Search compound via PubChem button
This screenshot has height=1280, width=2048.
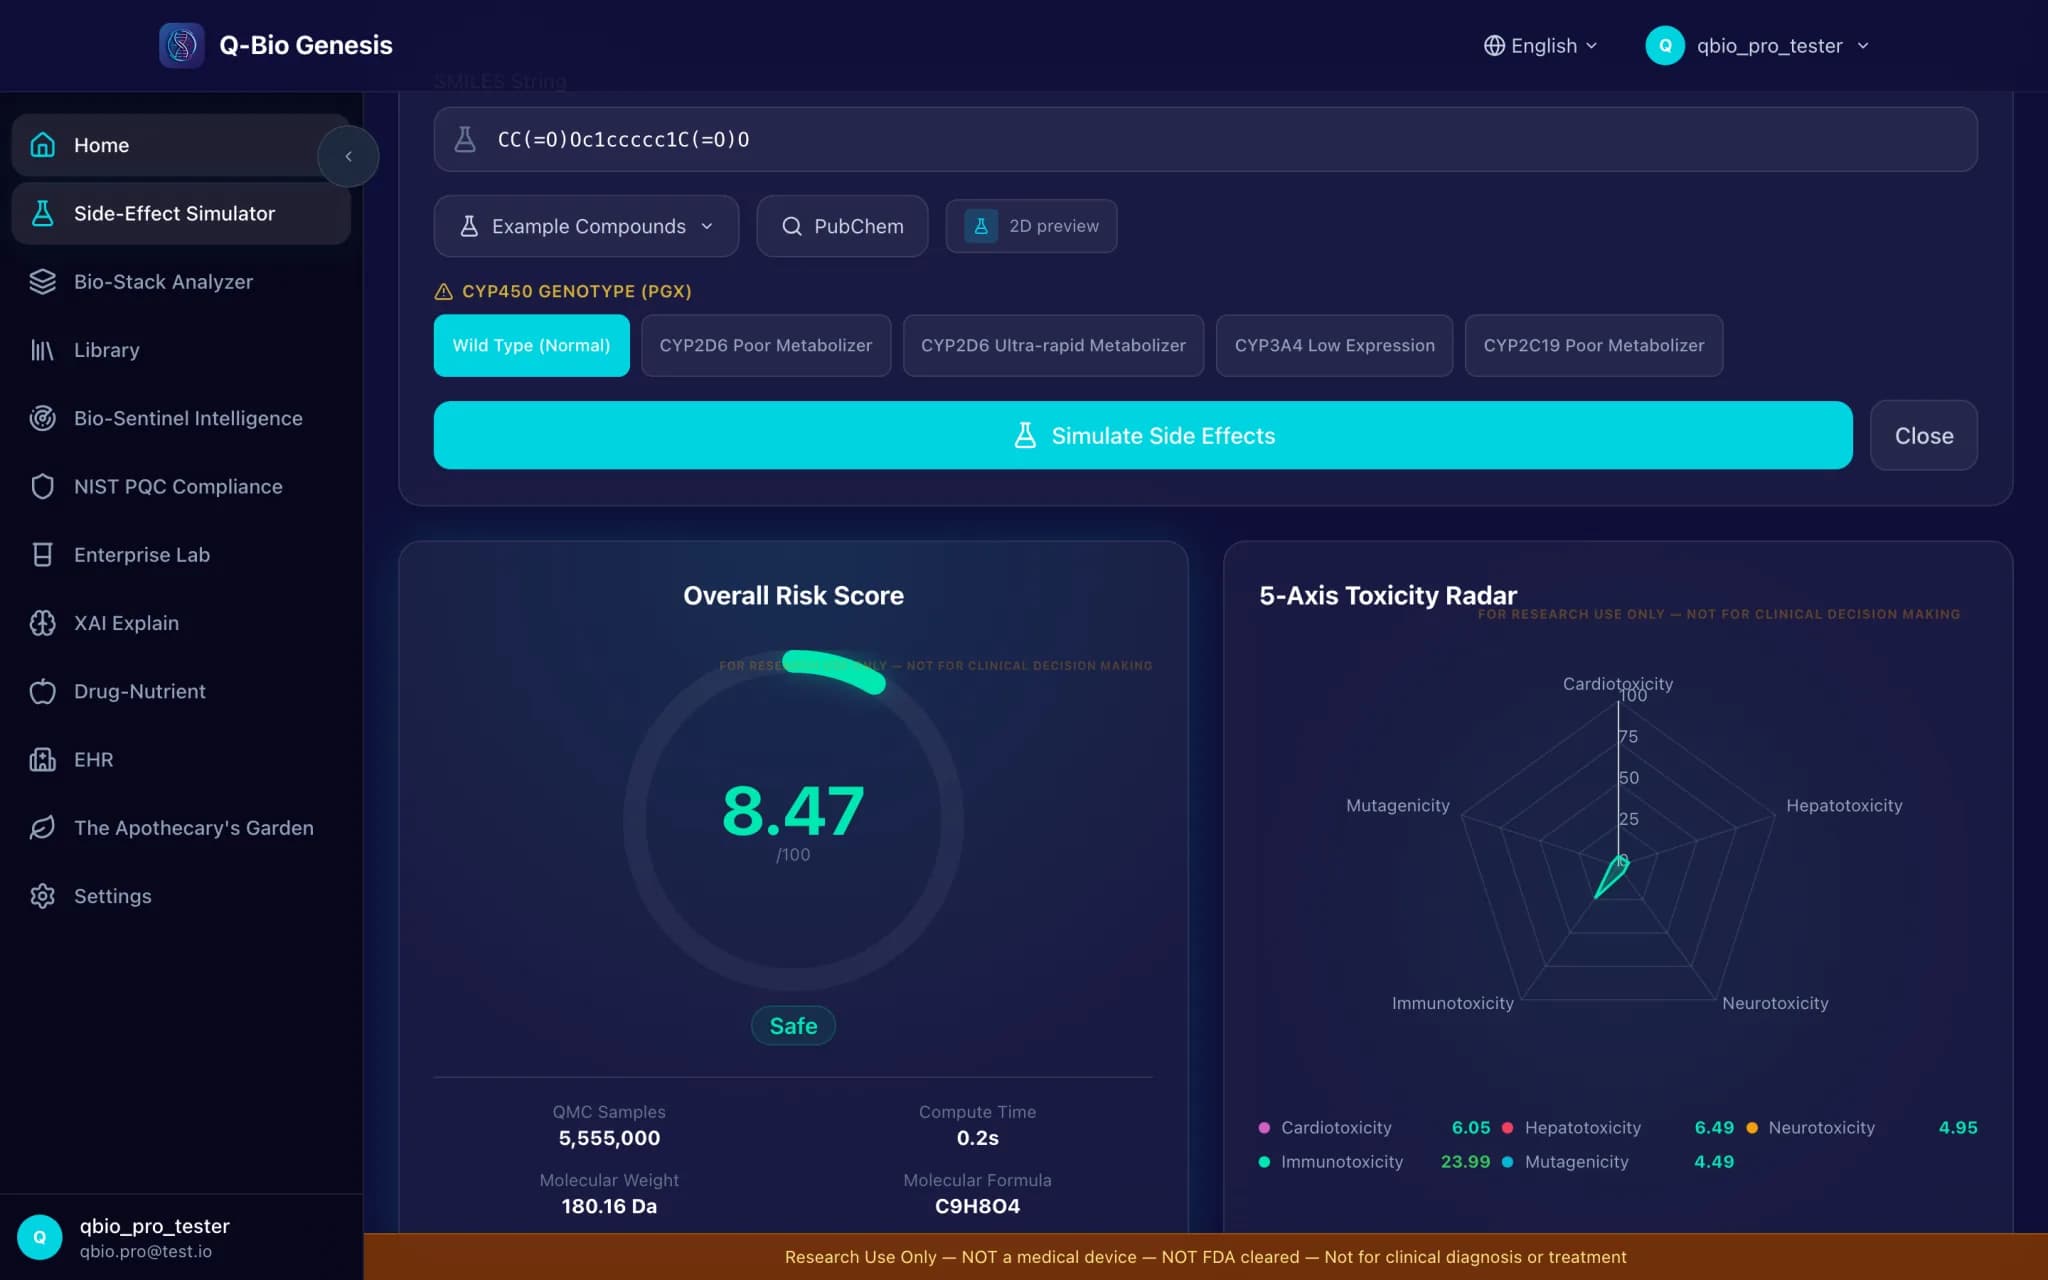842,226
